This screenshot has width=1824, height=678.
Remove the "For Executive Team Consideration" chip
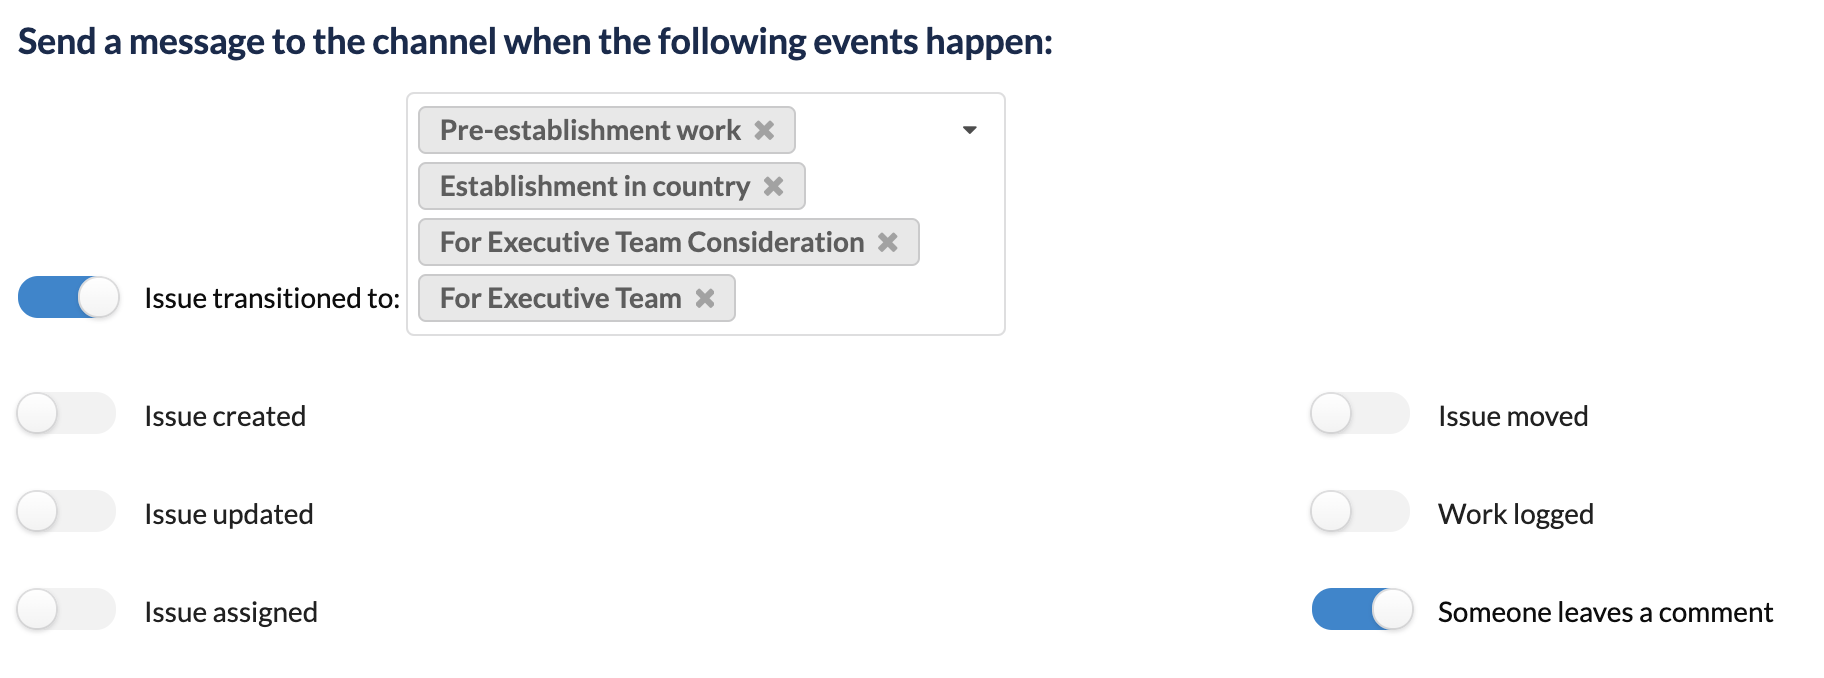[x=889, y=241]
